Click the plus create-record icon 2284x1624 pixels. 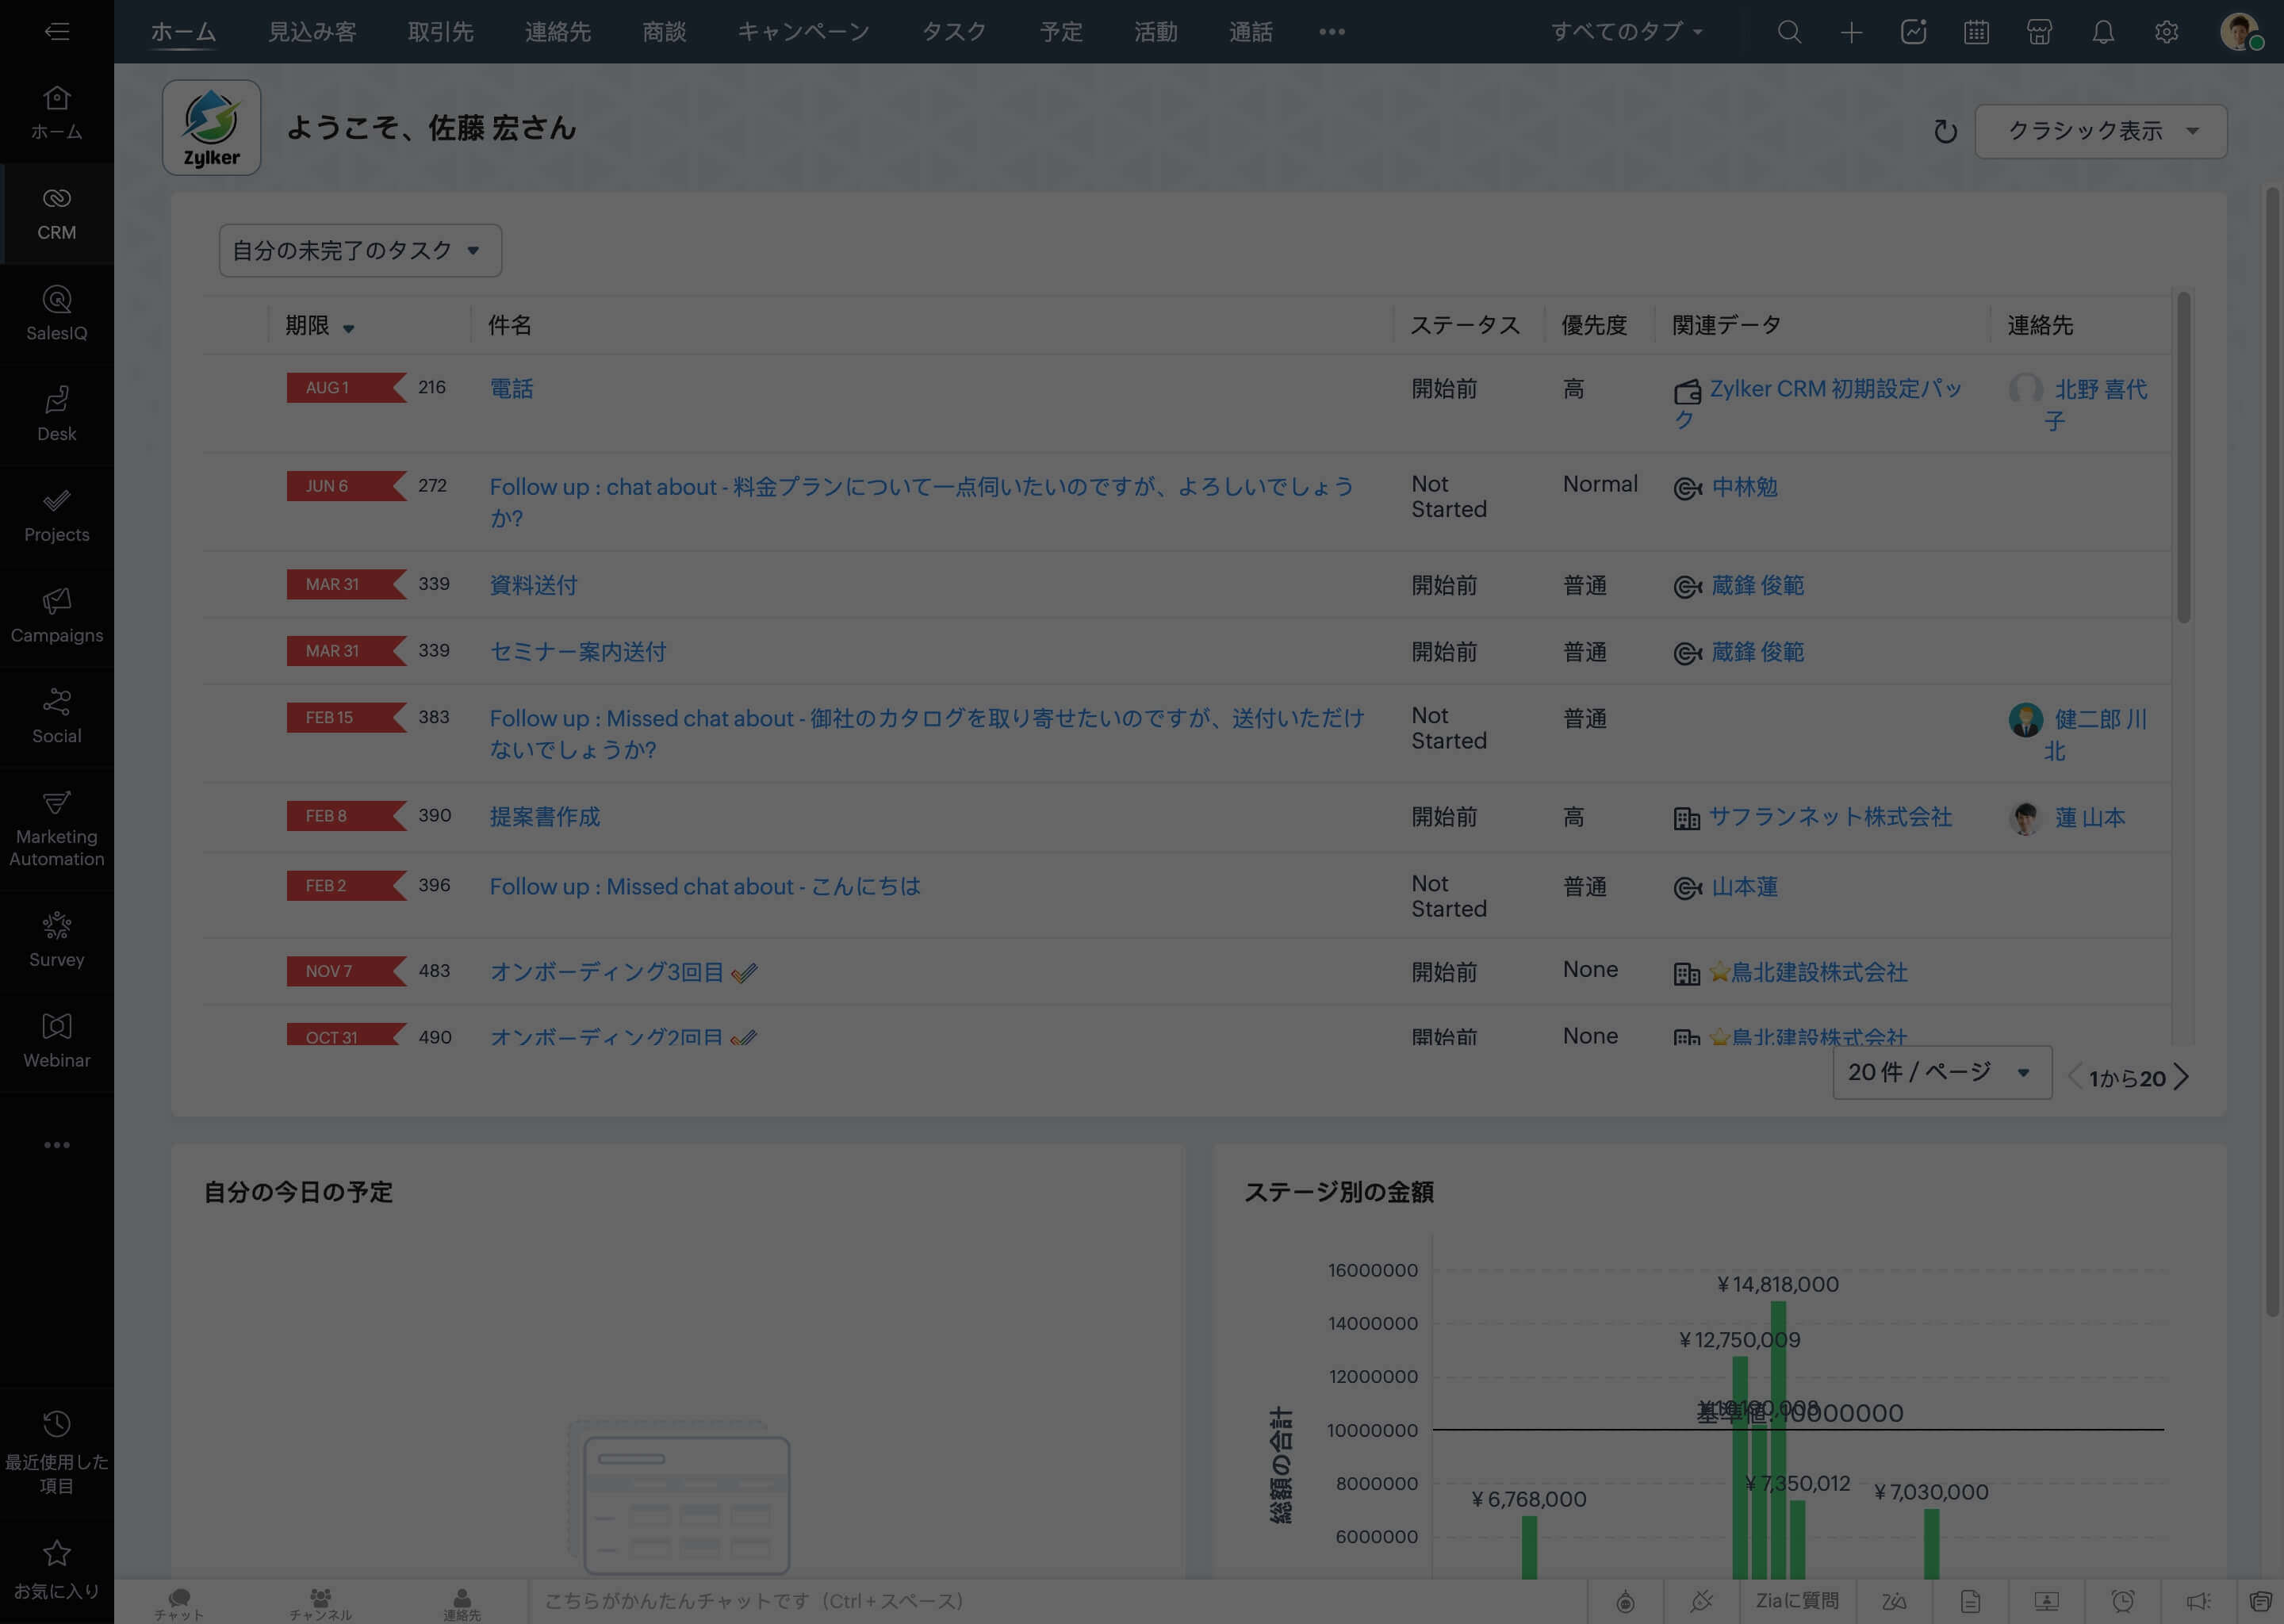pyautogui.click(x=1851, y=32)
